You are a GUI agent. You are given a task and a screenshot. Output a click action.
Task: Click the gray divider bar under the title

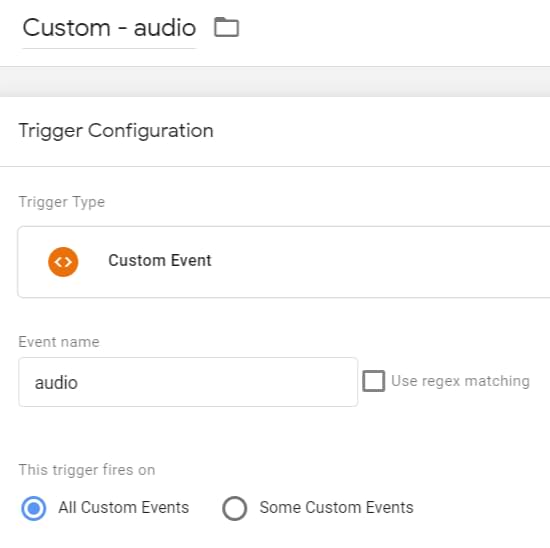[x=275, y=81]
